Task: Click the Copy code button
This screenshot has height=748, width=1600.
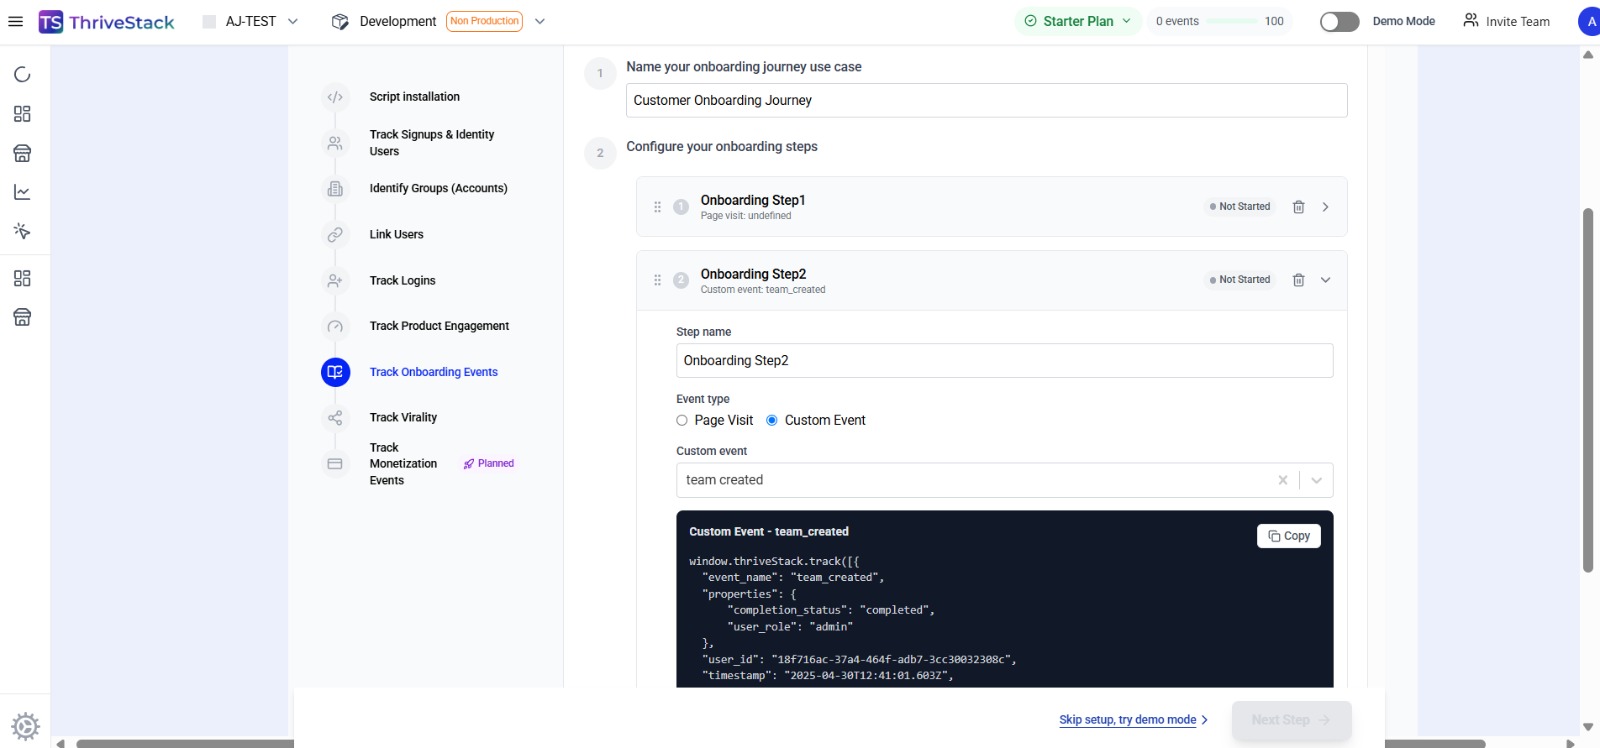Action: point(1289,536)
